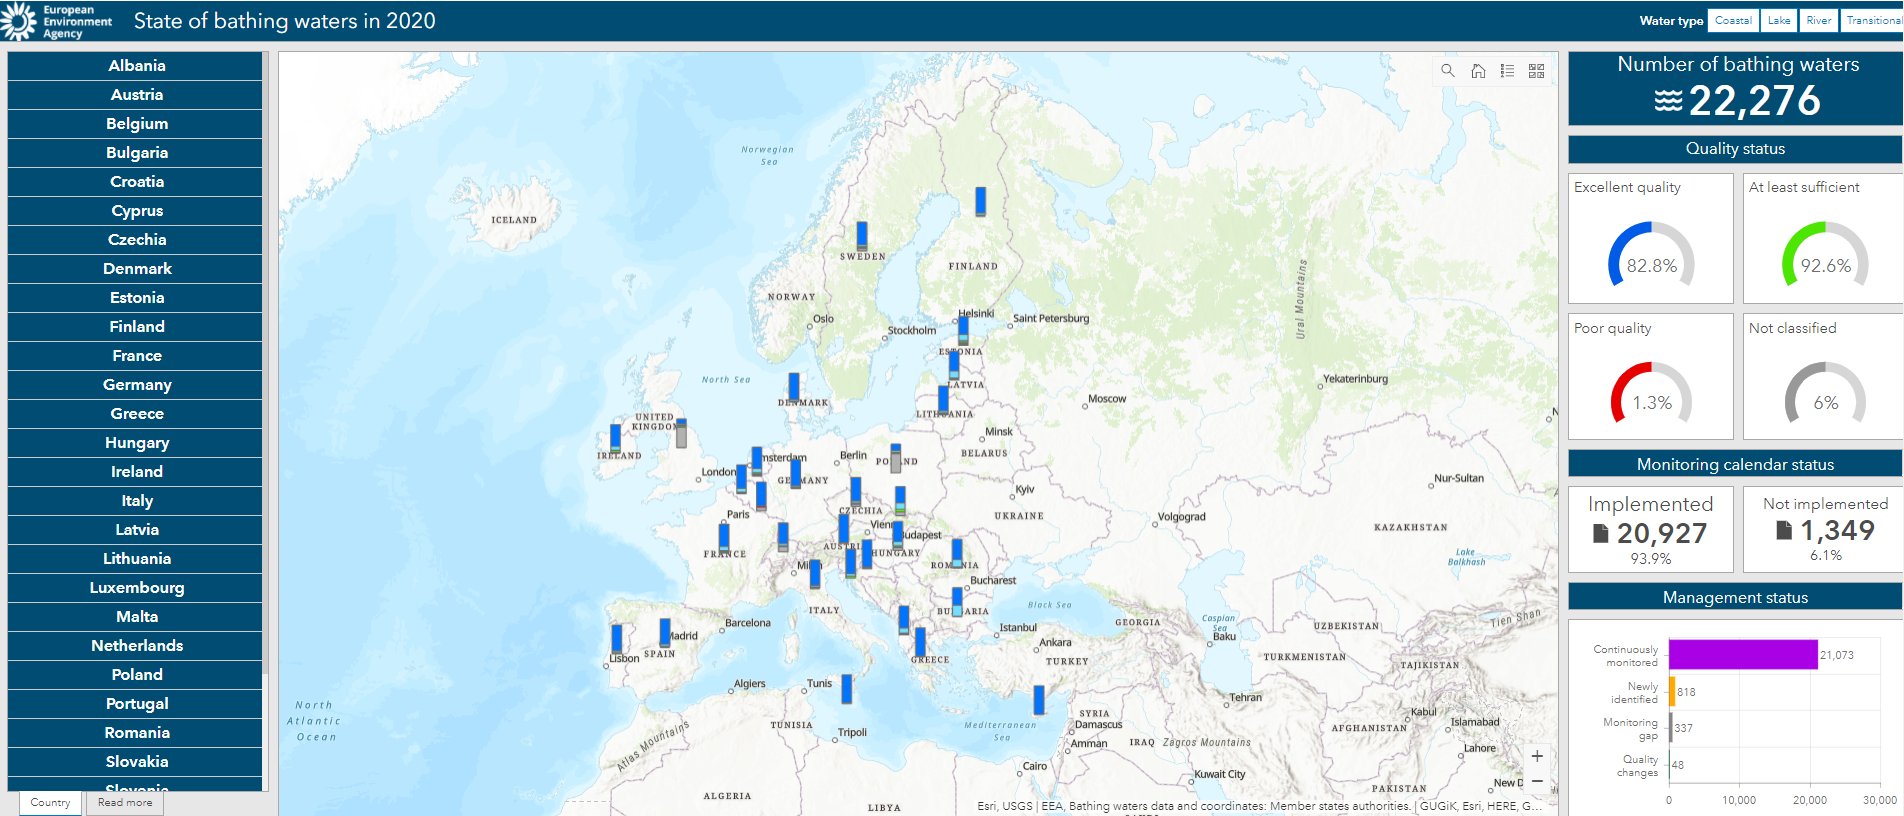This screenshot has width=1904, height=816.
Task: Pick Cyprus in the country list
Action: 135,211
